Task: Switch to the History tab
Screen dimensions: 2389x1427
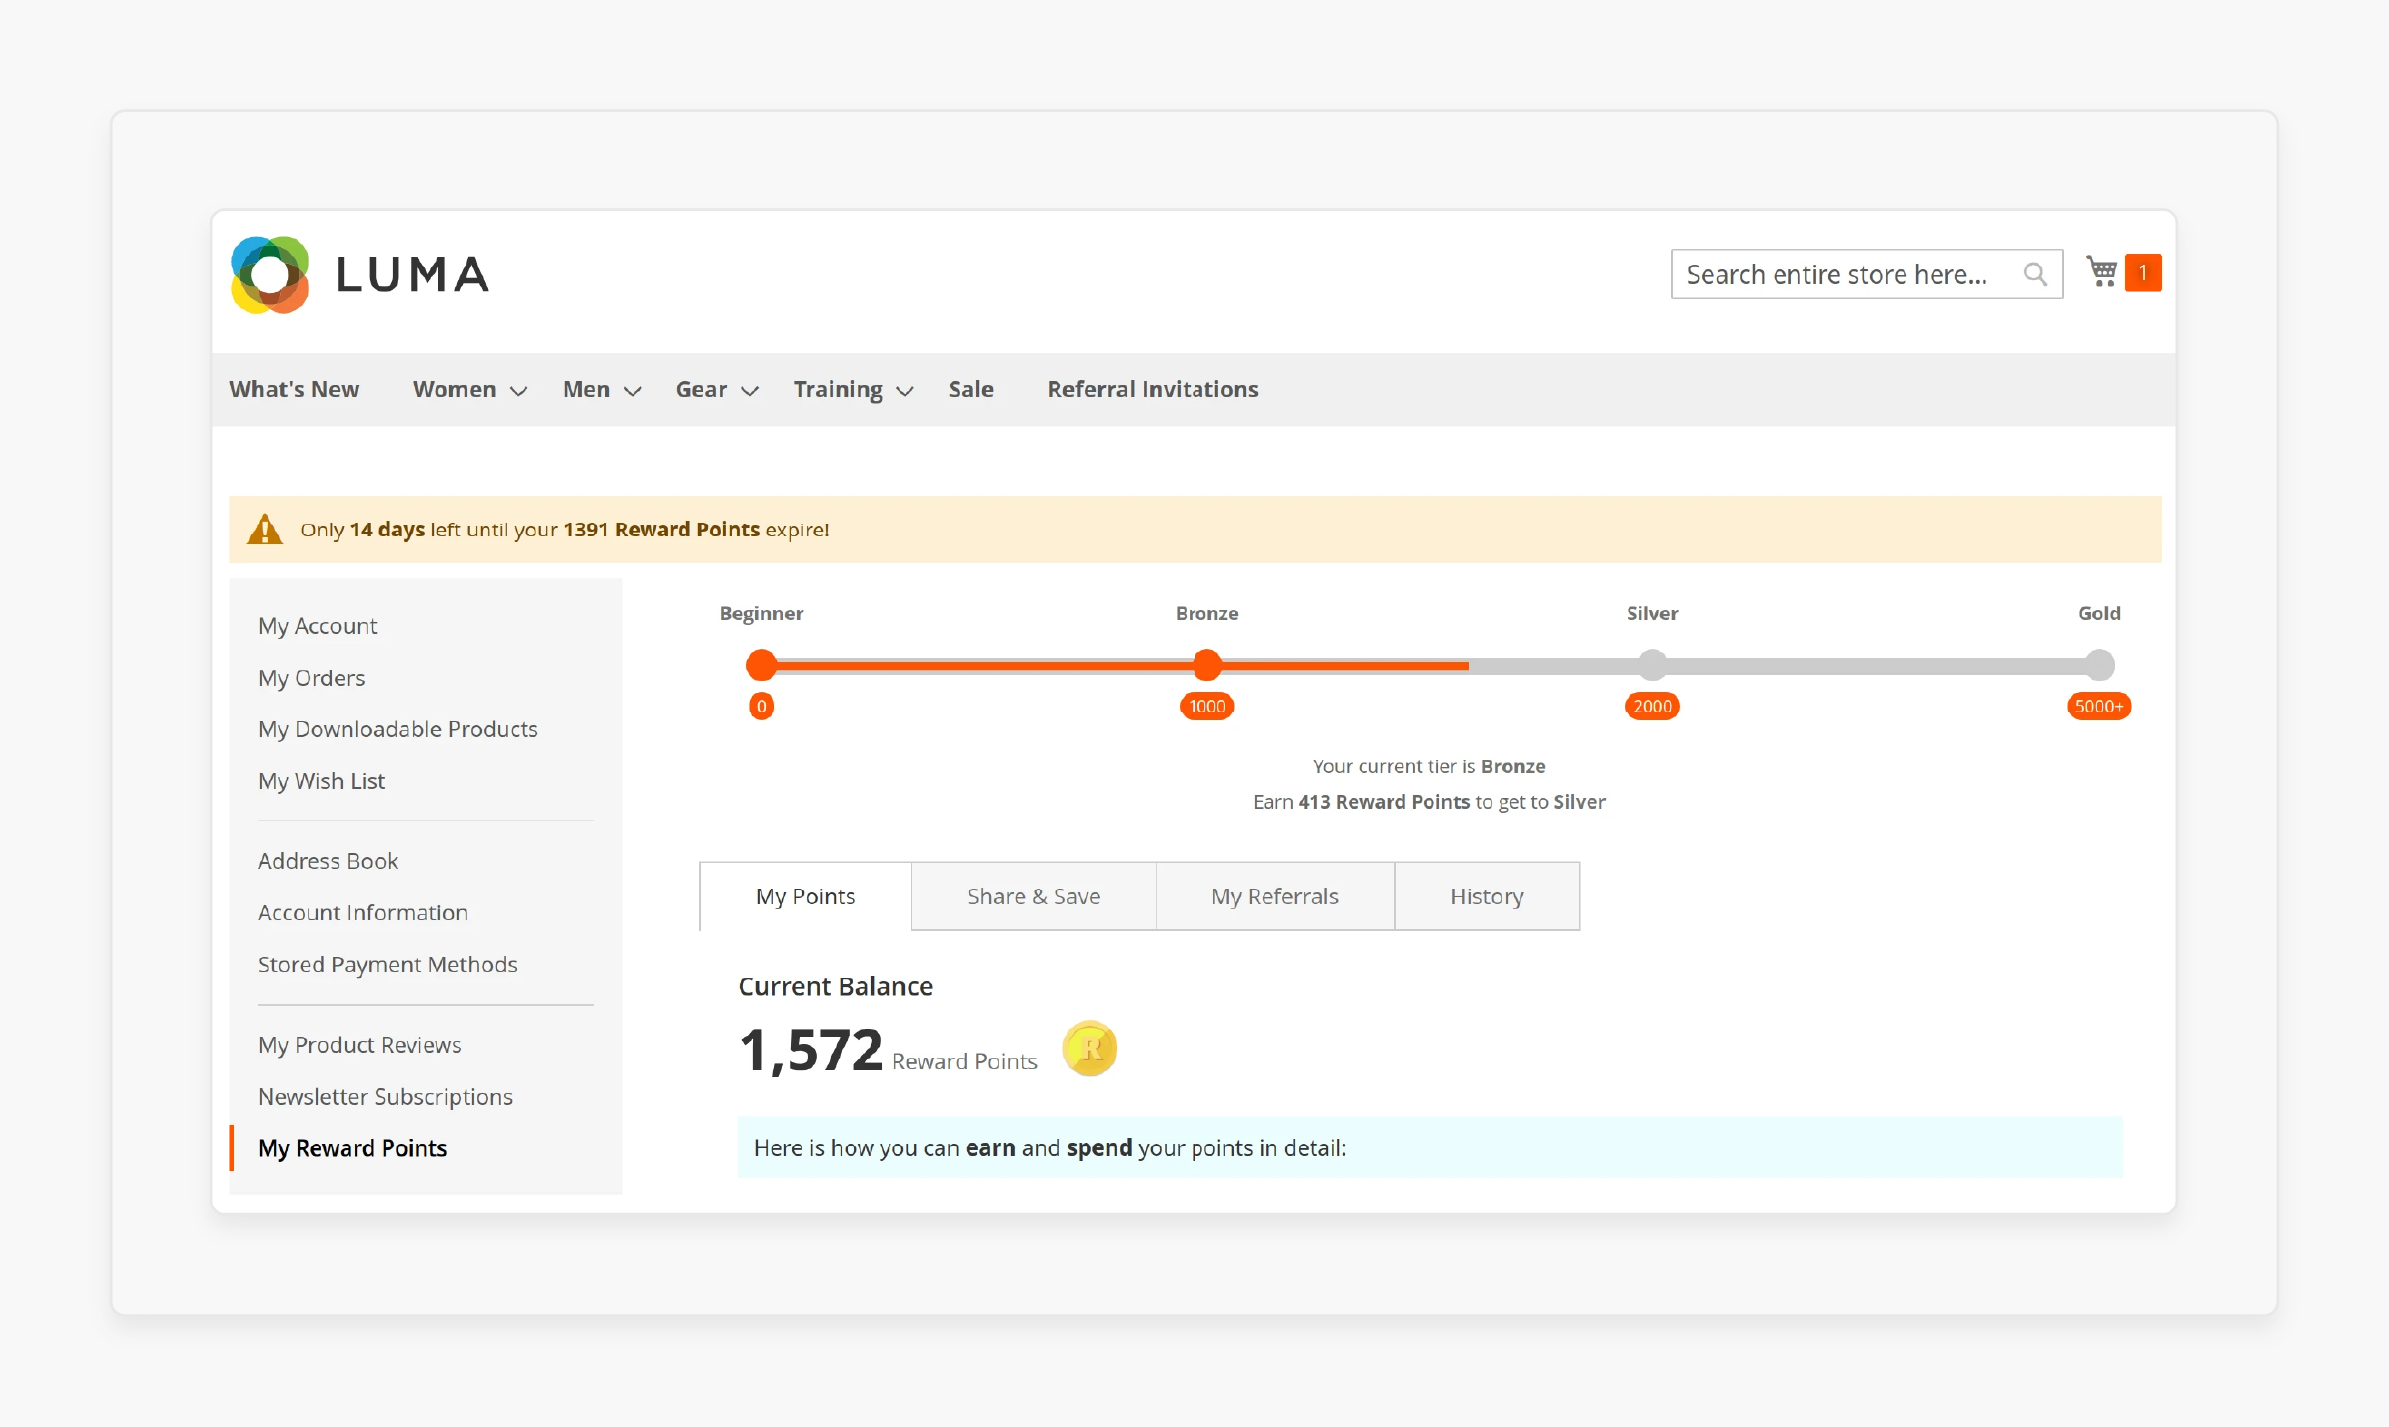Action: click(1487, 896)
